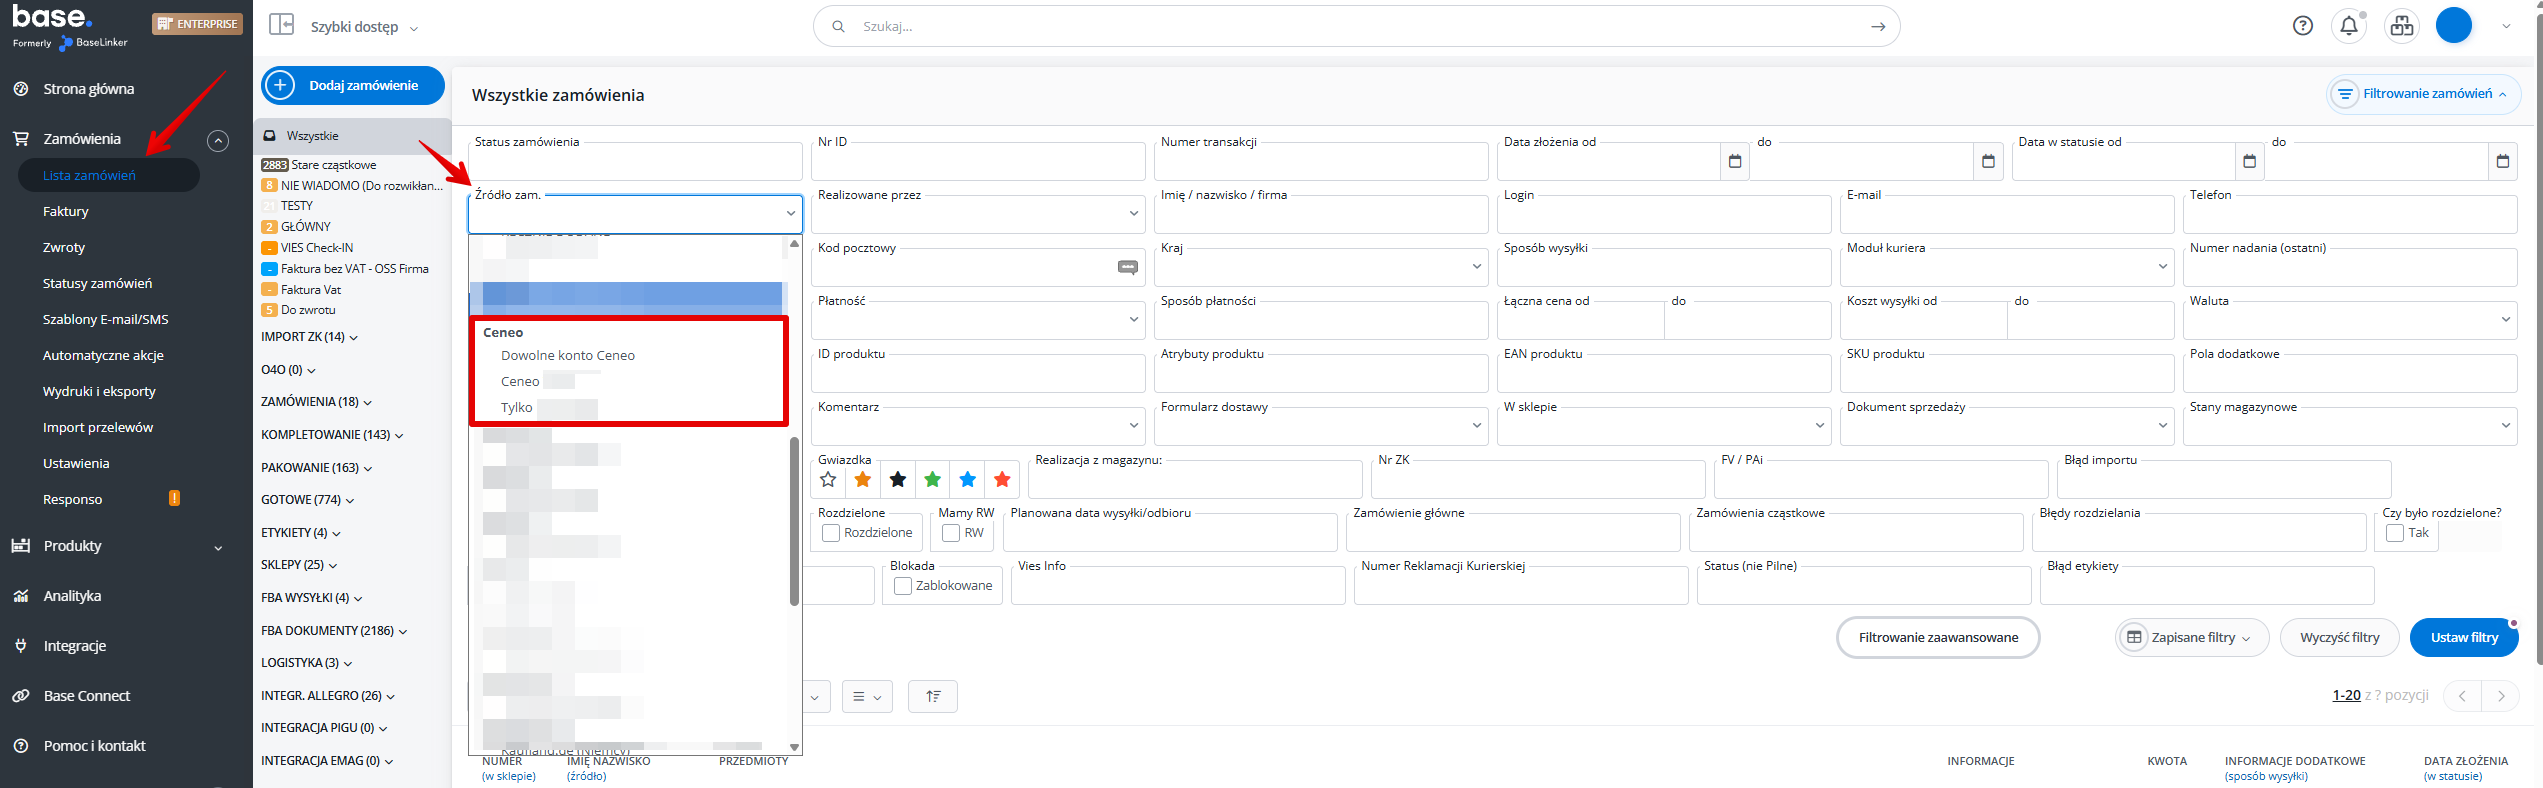Open the Zapisane filtry dropdown
The width and height of the screenshot is (2543, 788).
(x=2191, y=637)
